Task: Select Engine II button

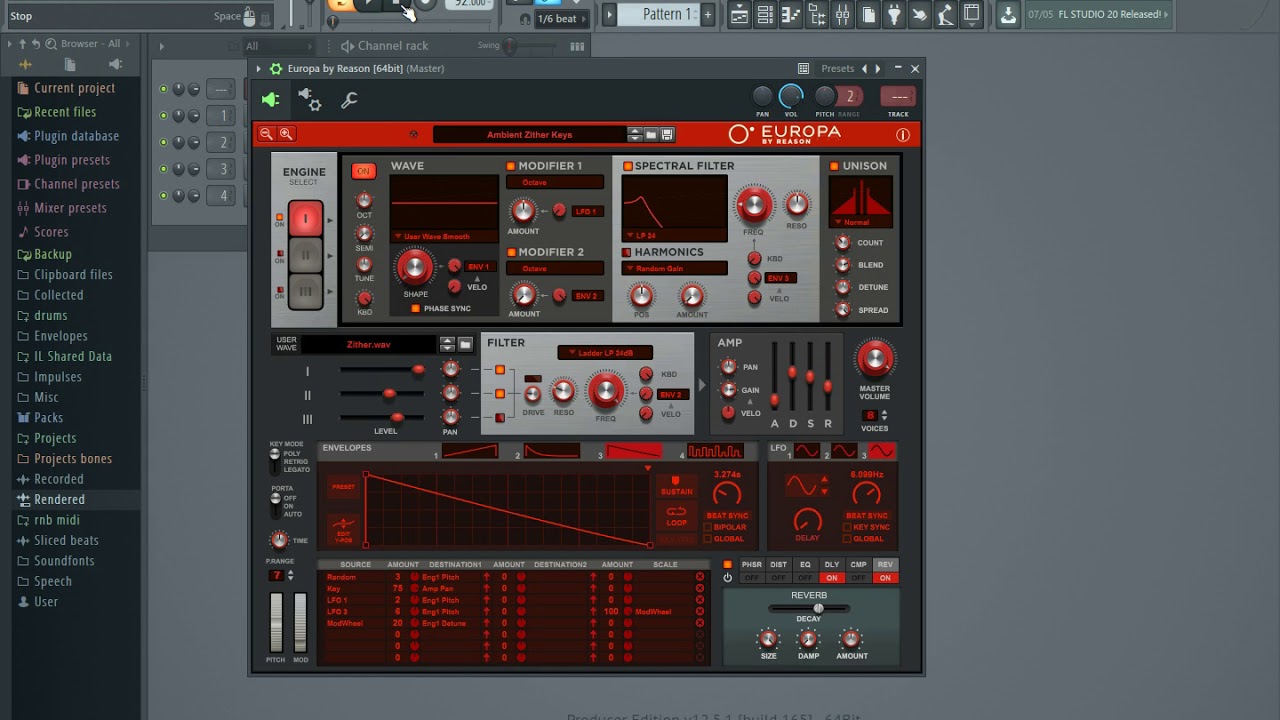Action: click(x=305, y=256)
